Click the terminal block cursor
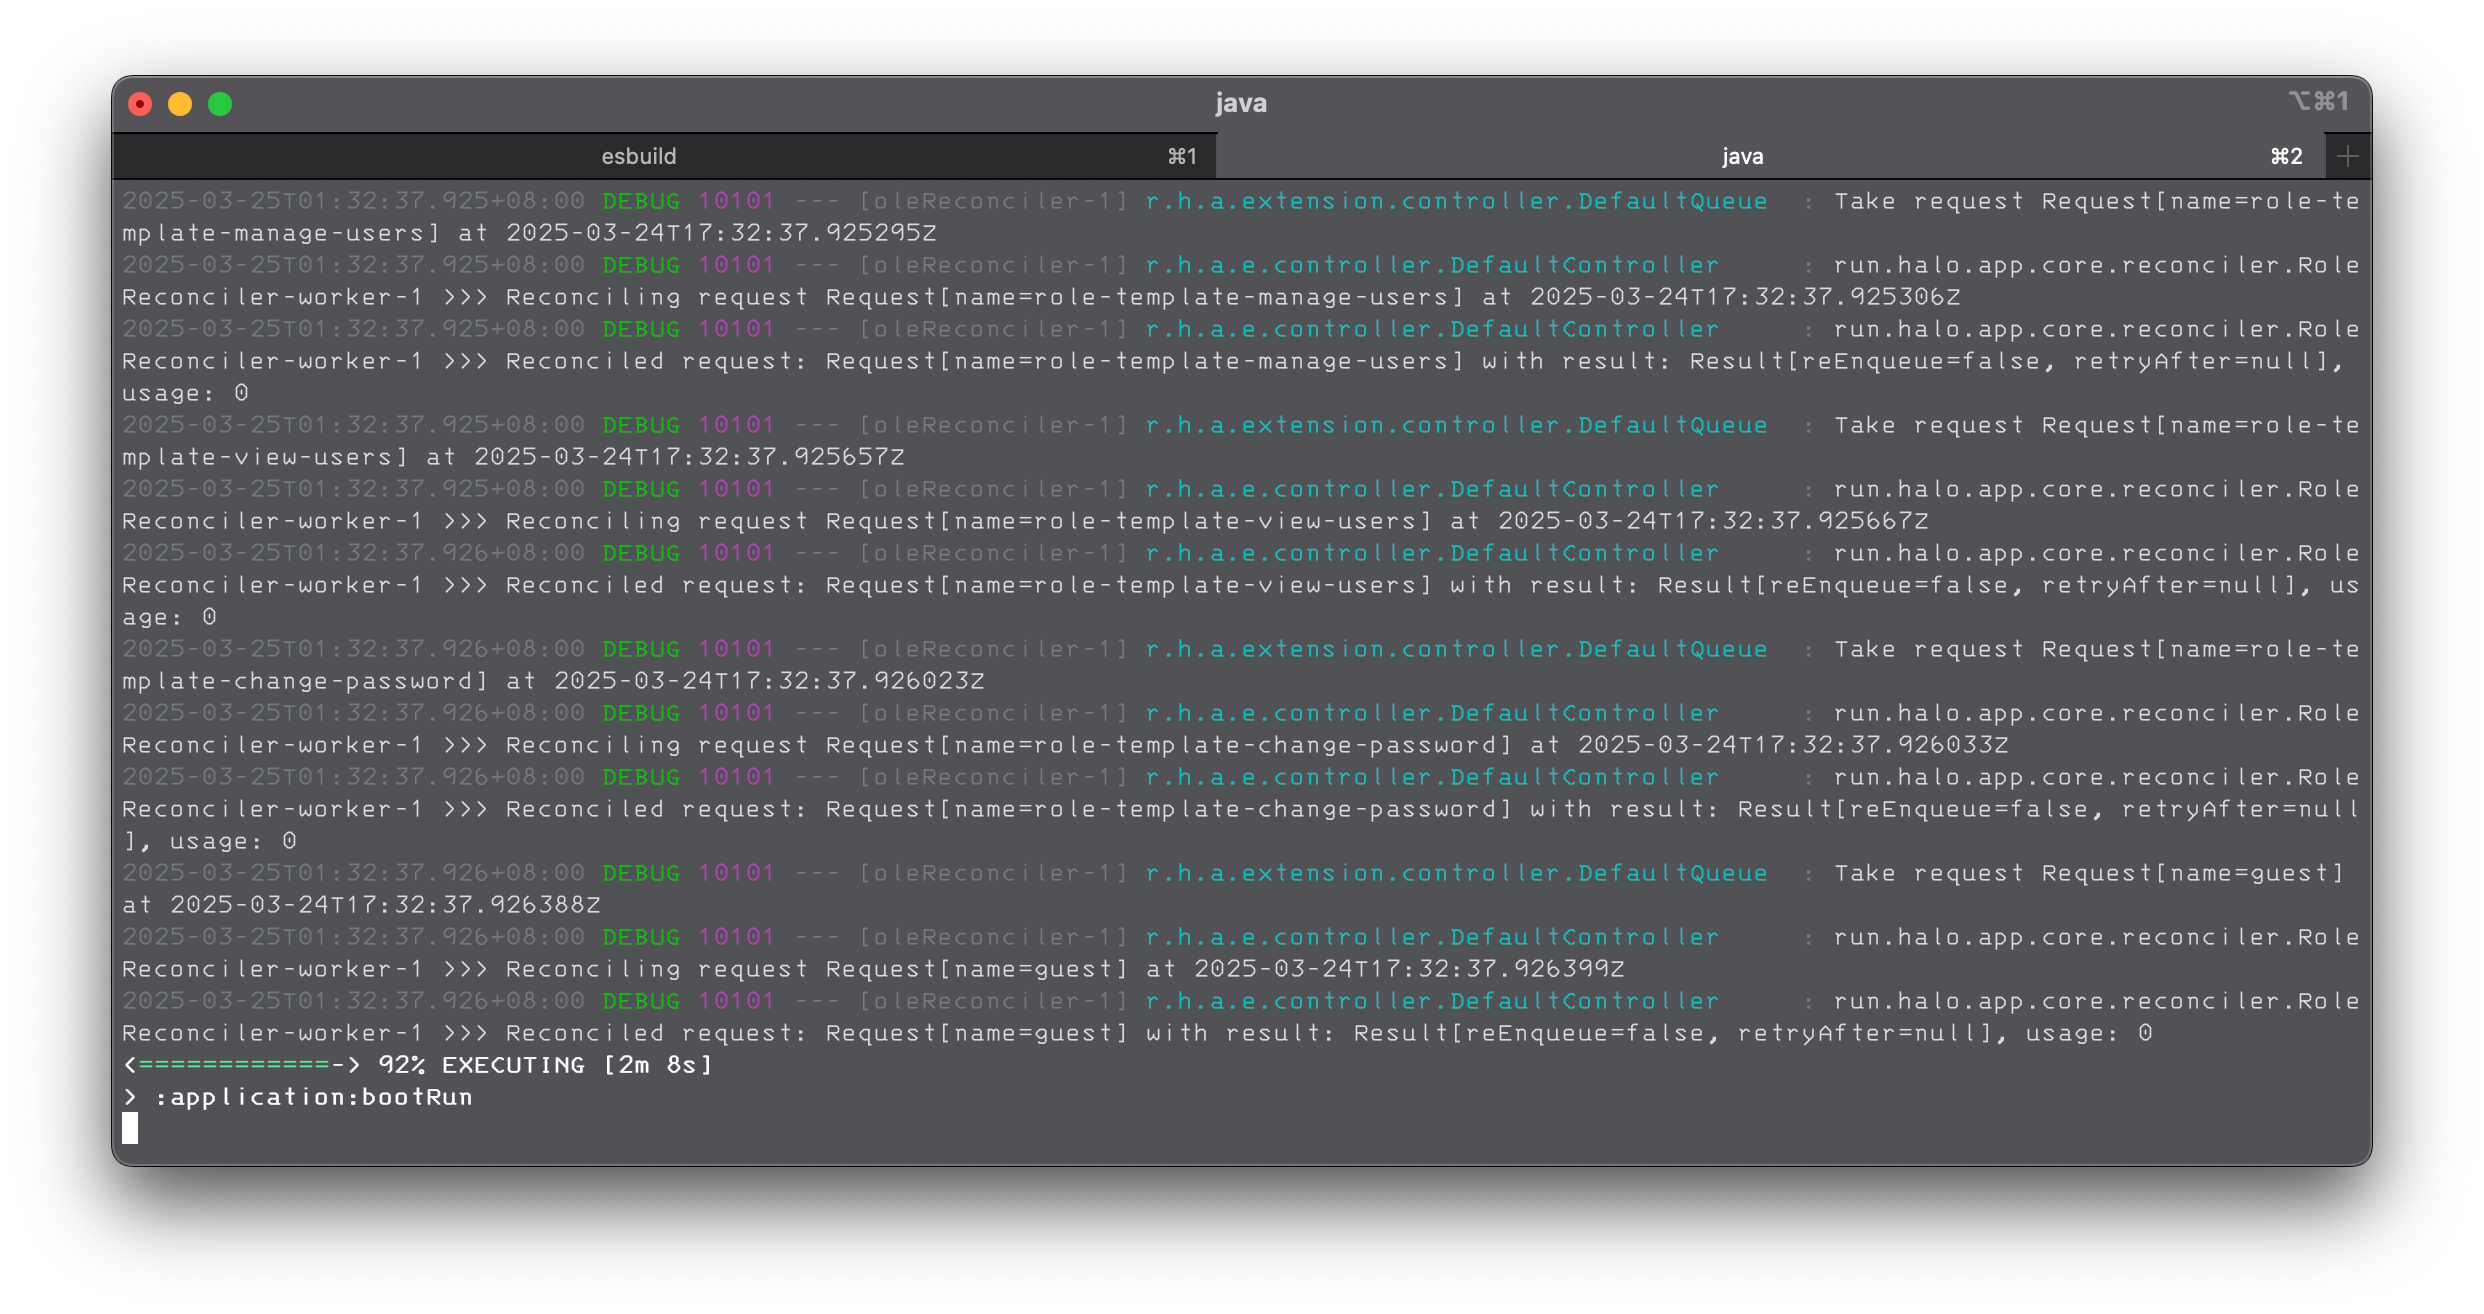Image resolution: width=2484 pixels, height=1314 pixels. coord(130,1128)
